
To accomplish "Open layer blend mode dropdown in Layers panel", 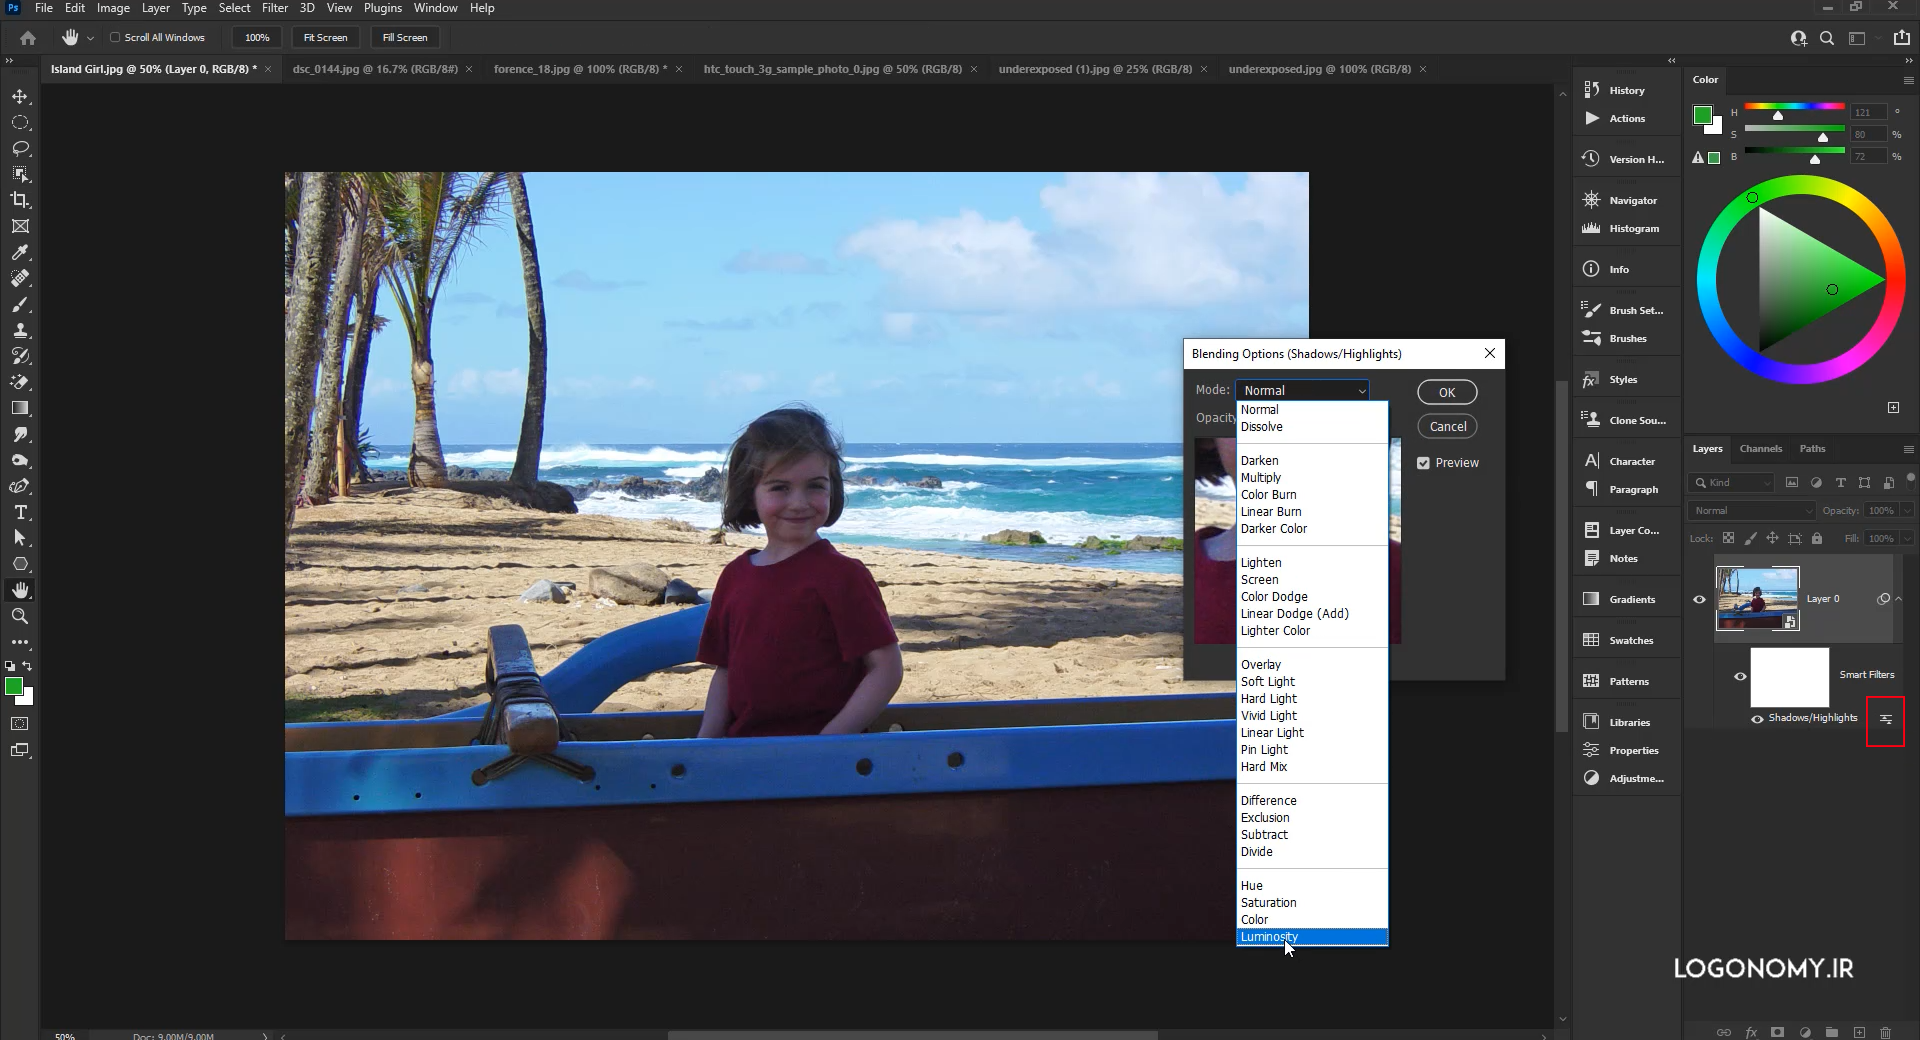I will coord(1751,510).
